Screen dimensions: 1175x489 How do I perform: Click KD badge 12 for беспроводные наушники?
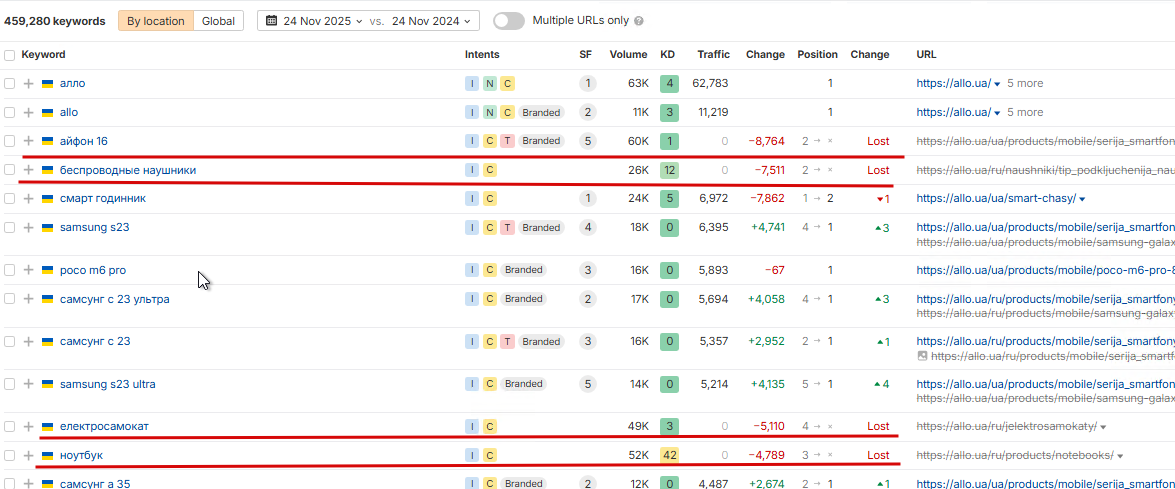coord(669,170)
